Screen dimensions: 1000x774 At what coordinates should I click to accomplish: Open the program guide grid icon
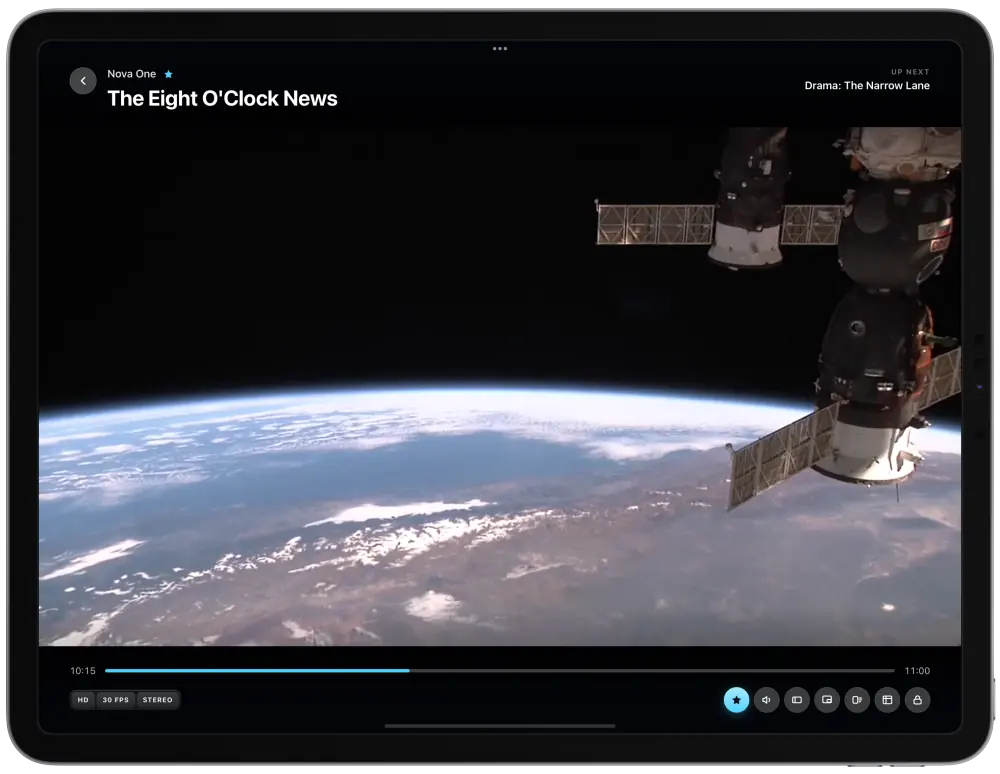[887, 700]
